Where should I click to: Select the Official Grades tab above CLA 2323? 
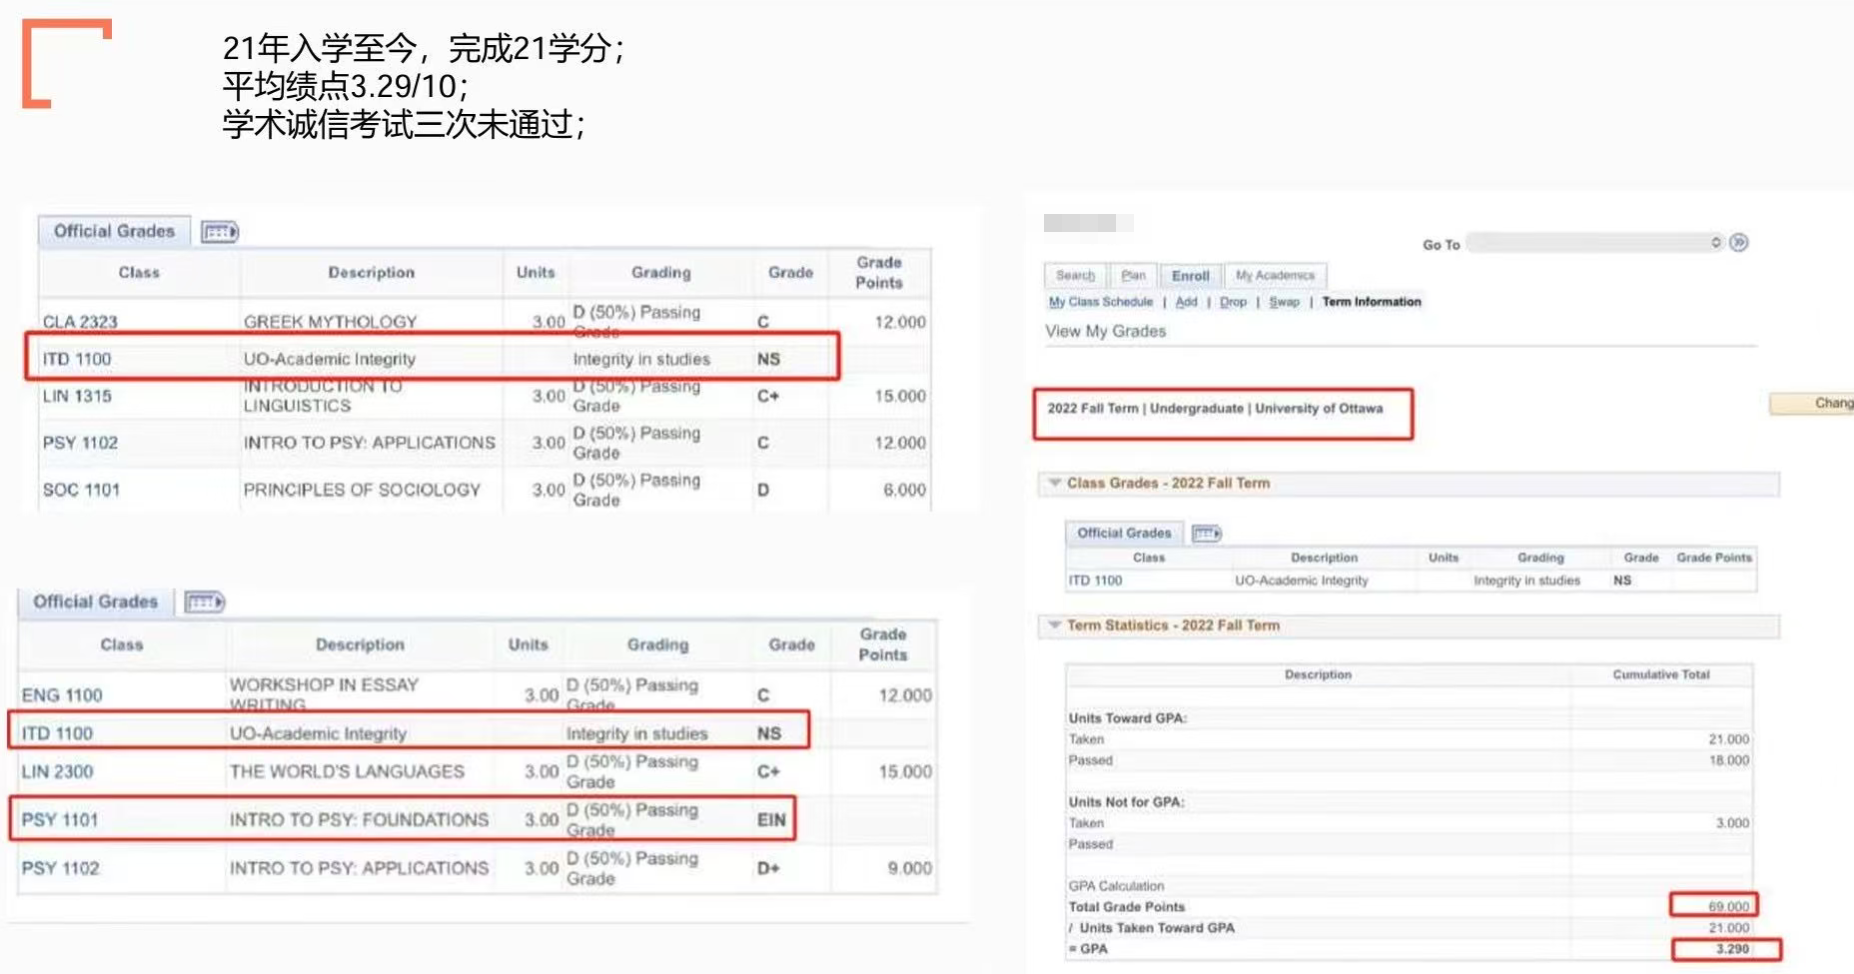click(x=114, y=231)
